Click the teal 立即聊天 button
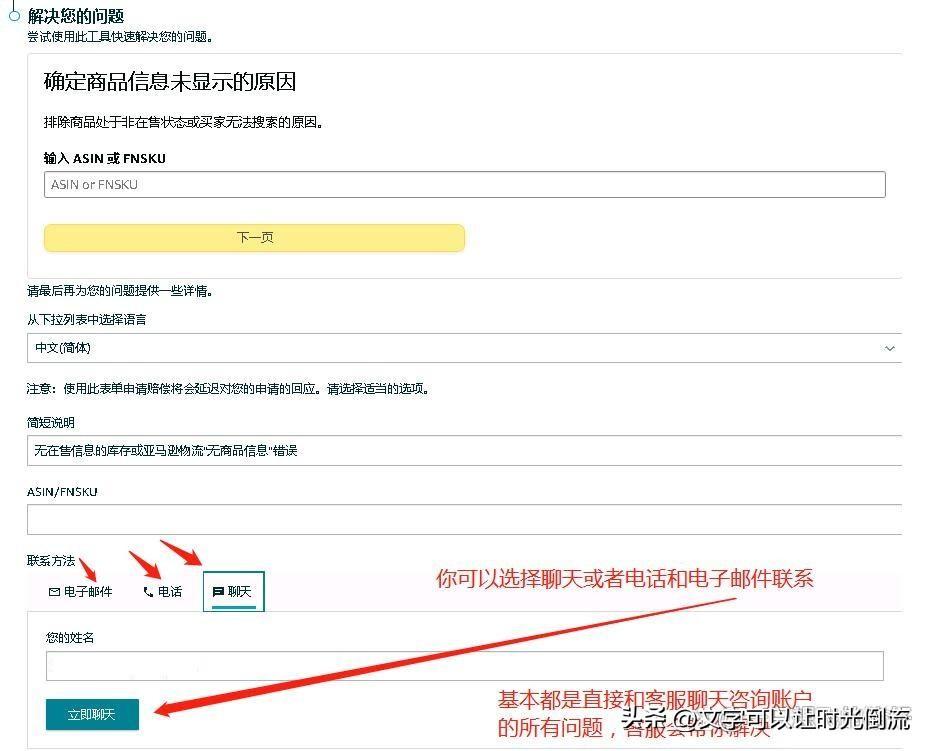This screenshot has width=931, height=751. click(x=92, y=715)
